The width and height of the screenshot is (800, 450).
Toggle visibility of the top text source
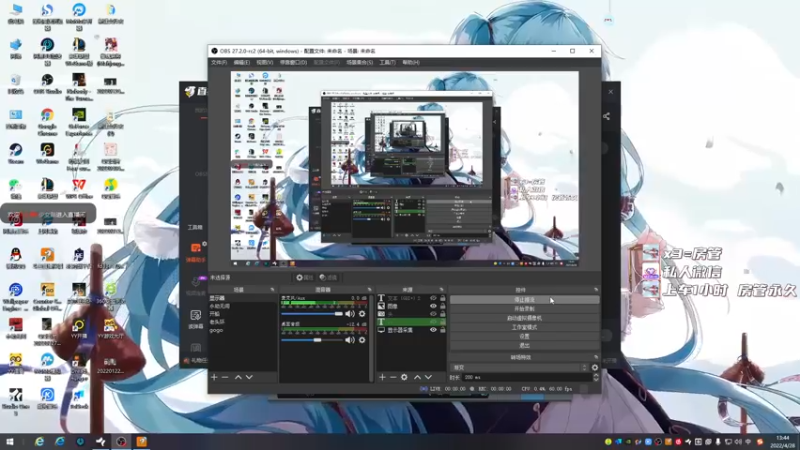tap(433, 298)
